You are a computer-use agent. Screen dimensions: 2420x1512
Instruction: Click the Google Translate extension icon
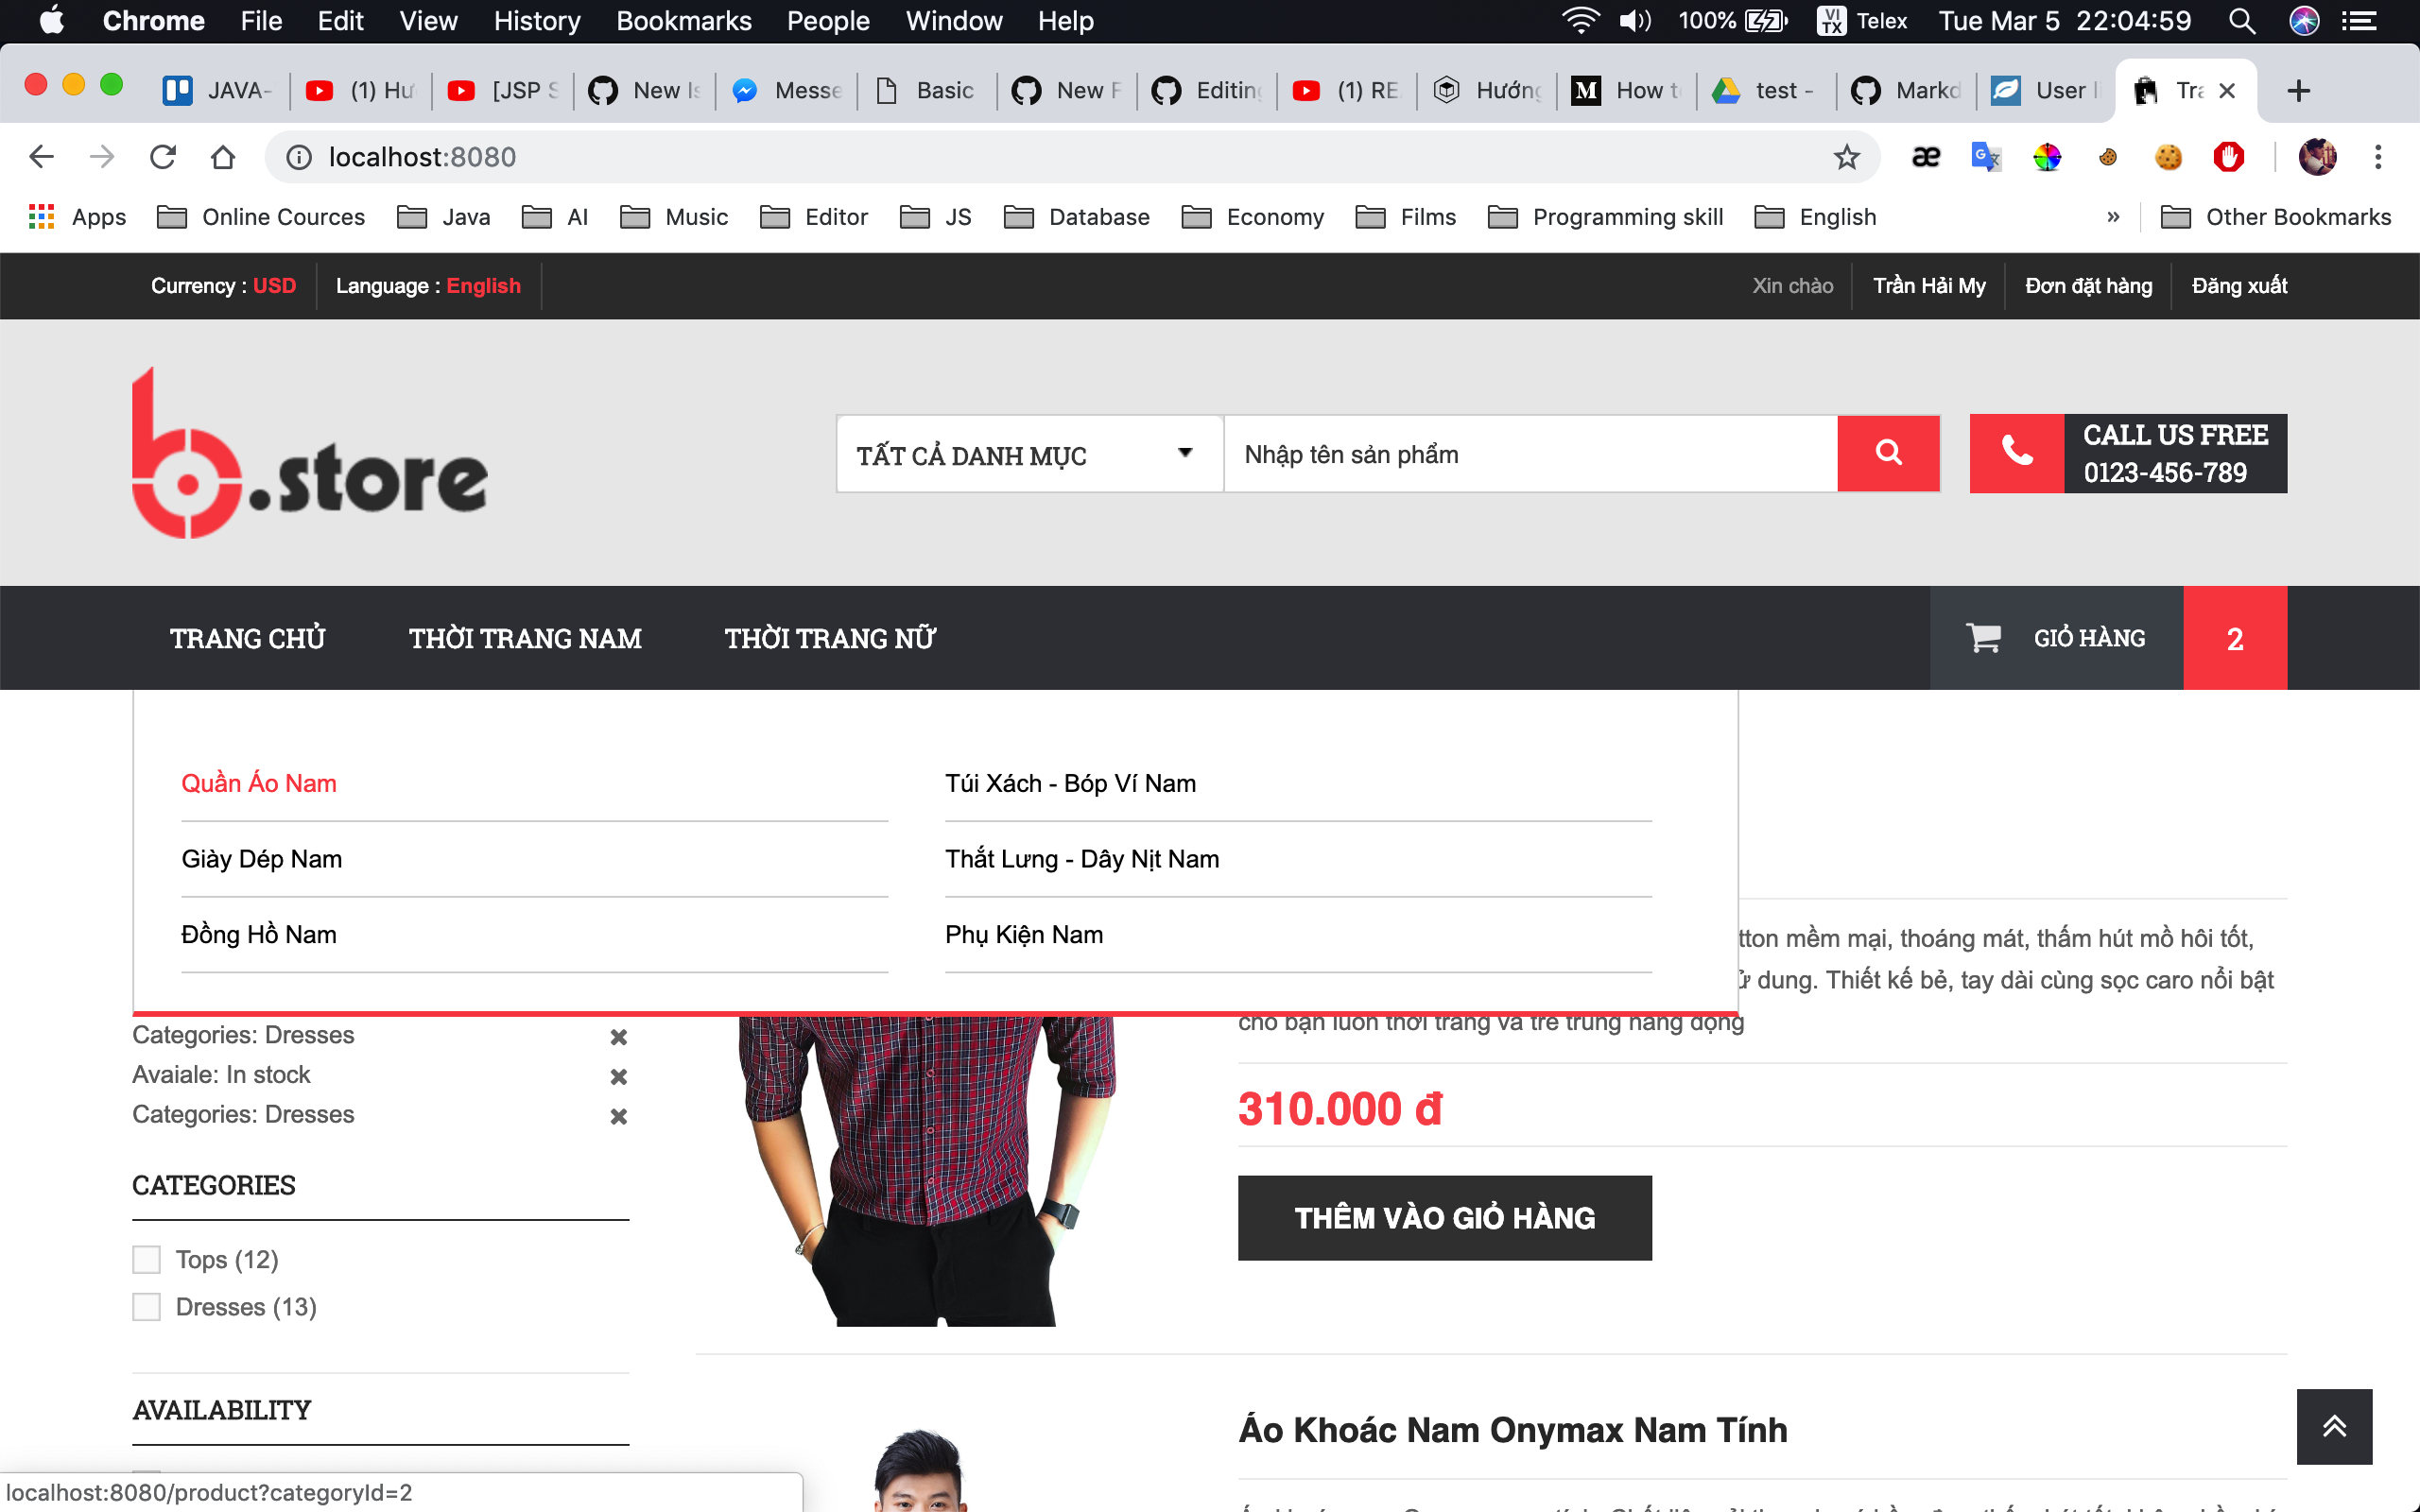[1985, 156]
